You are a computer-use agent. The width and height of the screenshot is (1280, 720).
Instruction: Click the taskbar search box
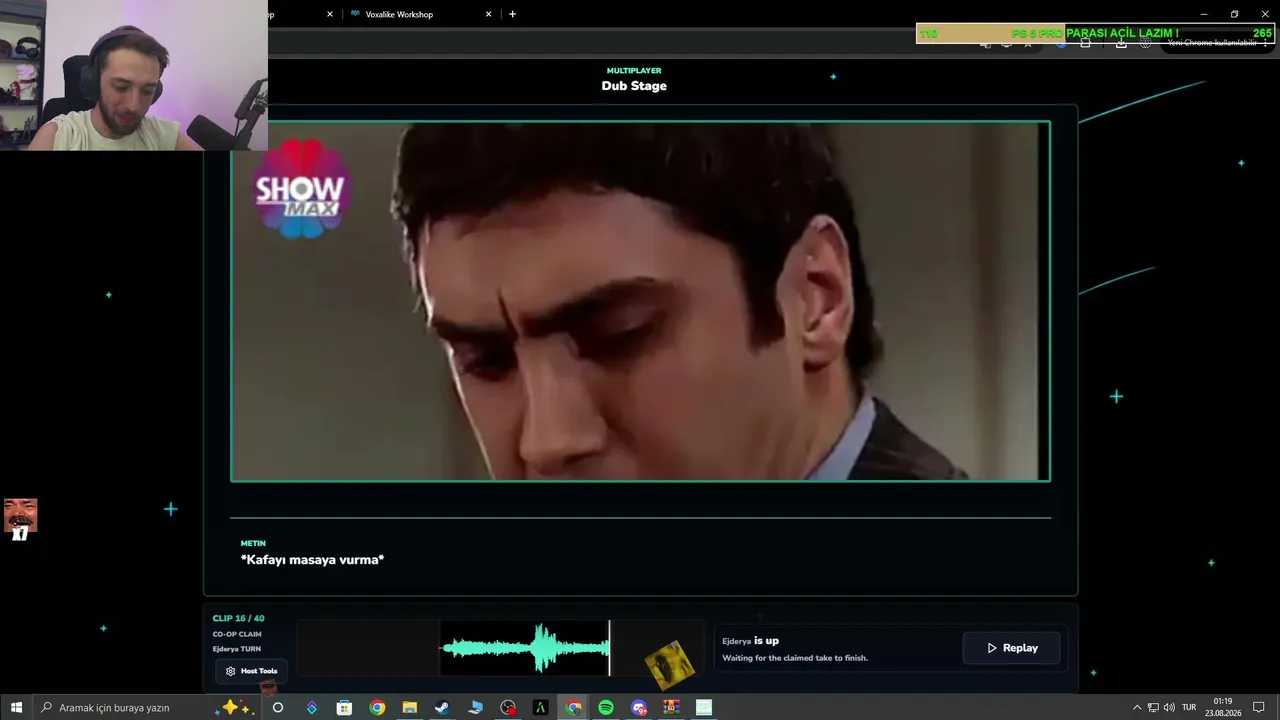[x=147, y=707]
